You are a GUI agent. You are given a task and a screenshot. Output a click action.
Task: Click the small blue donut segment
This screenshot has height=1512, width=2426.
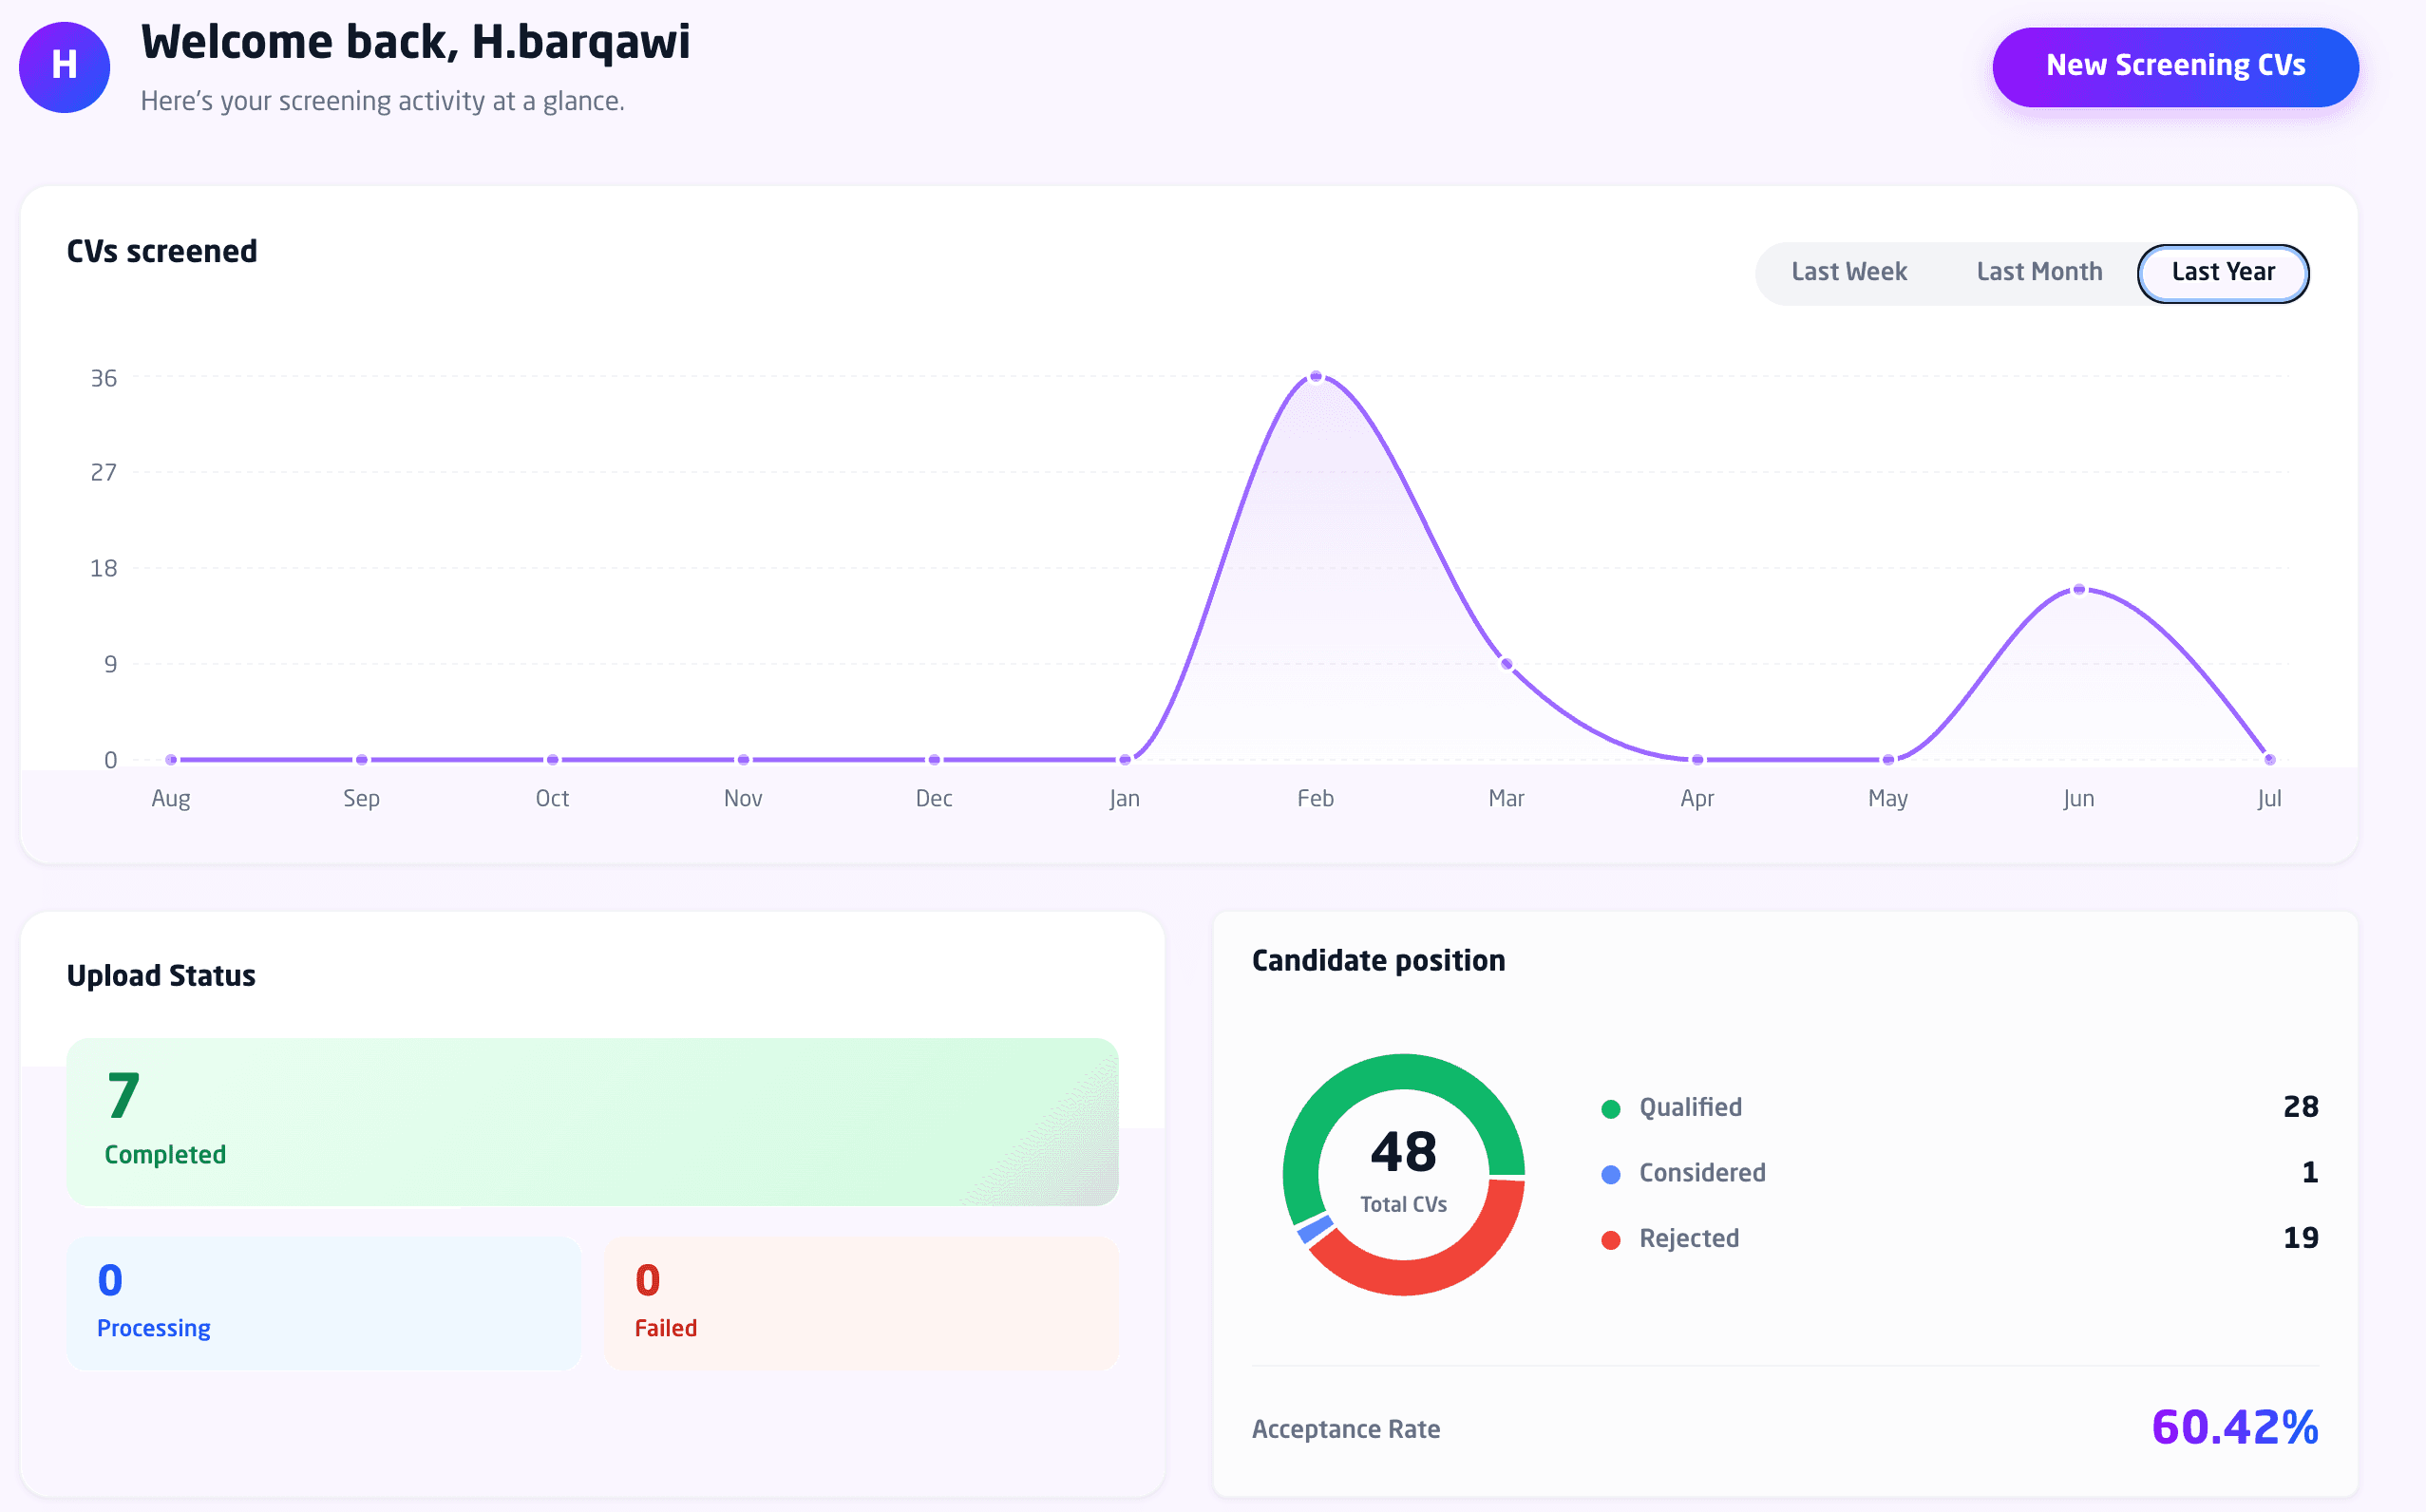[x=1315, y=1230]
